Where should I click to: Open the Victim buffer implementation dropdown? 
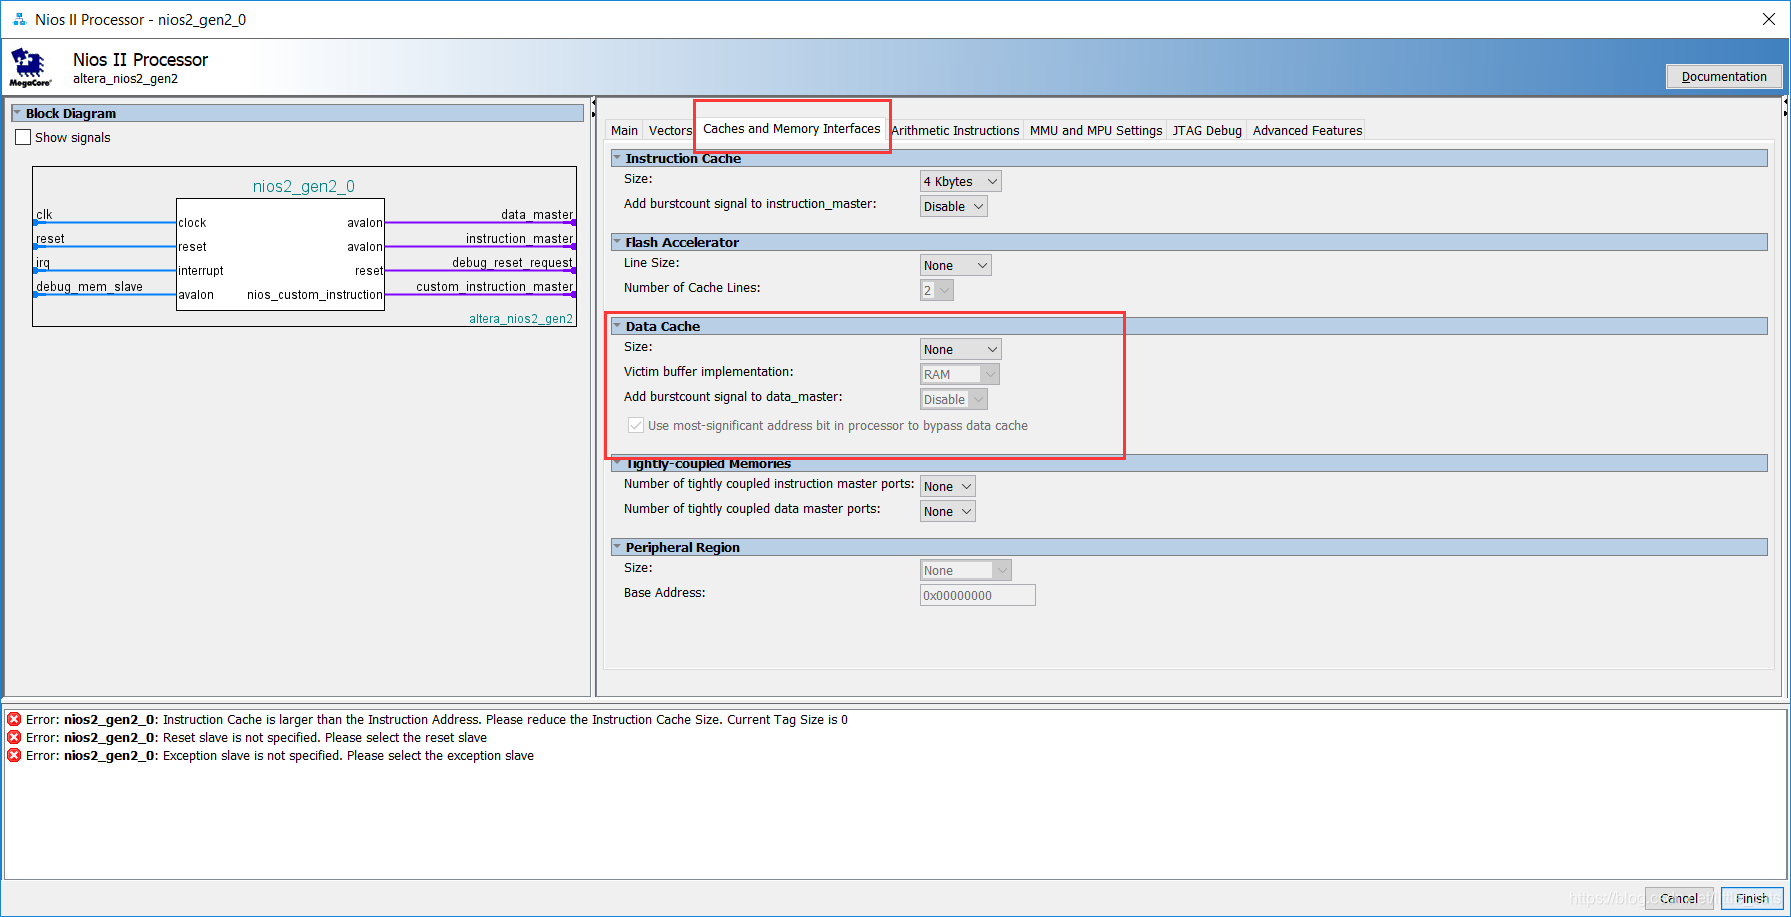960,374
